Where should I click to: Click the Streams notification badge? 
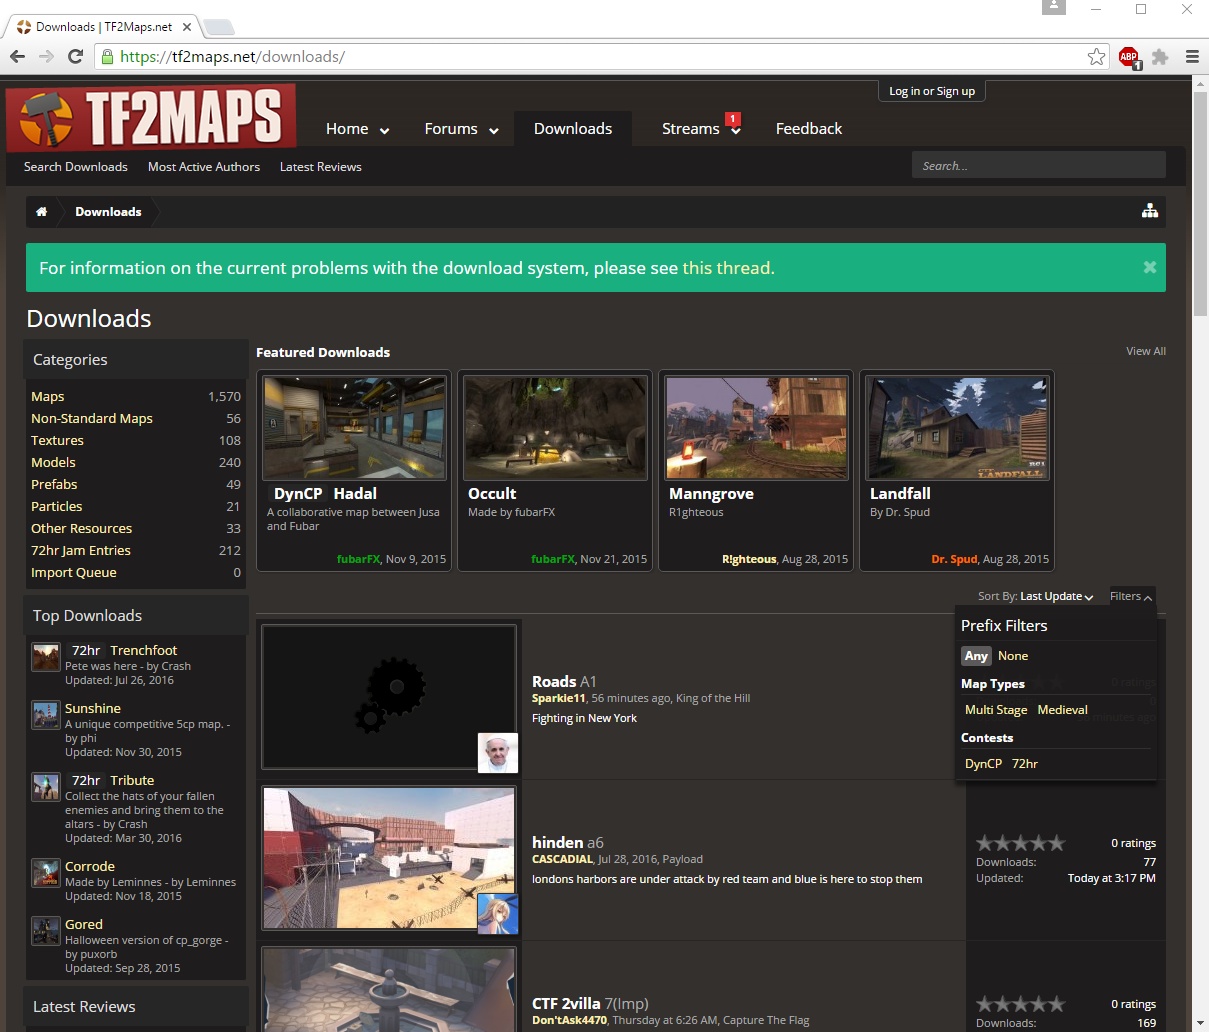point(732,119)
